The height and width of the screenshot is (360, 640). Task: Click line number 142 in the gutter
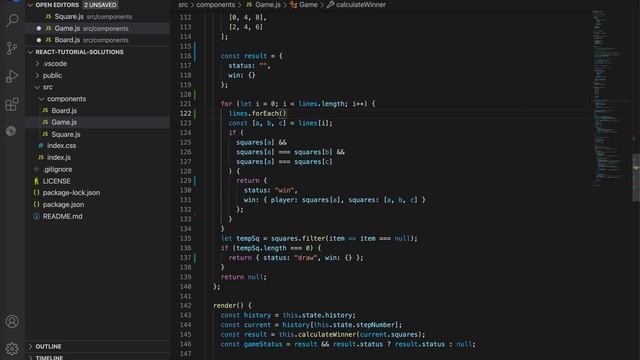pos(185,305)
